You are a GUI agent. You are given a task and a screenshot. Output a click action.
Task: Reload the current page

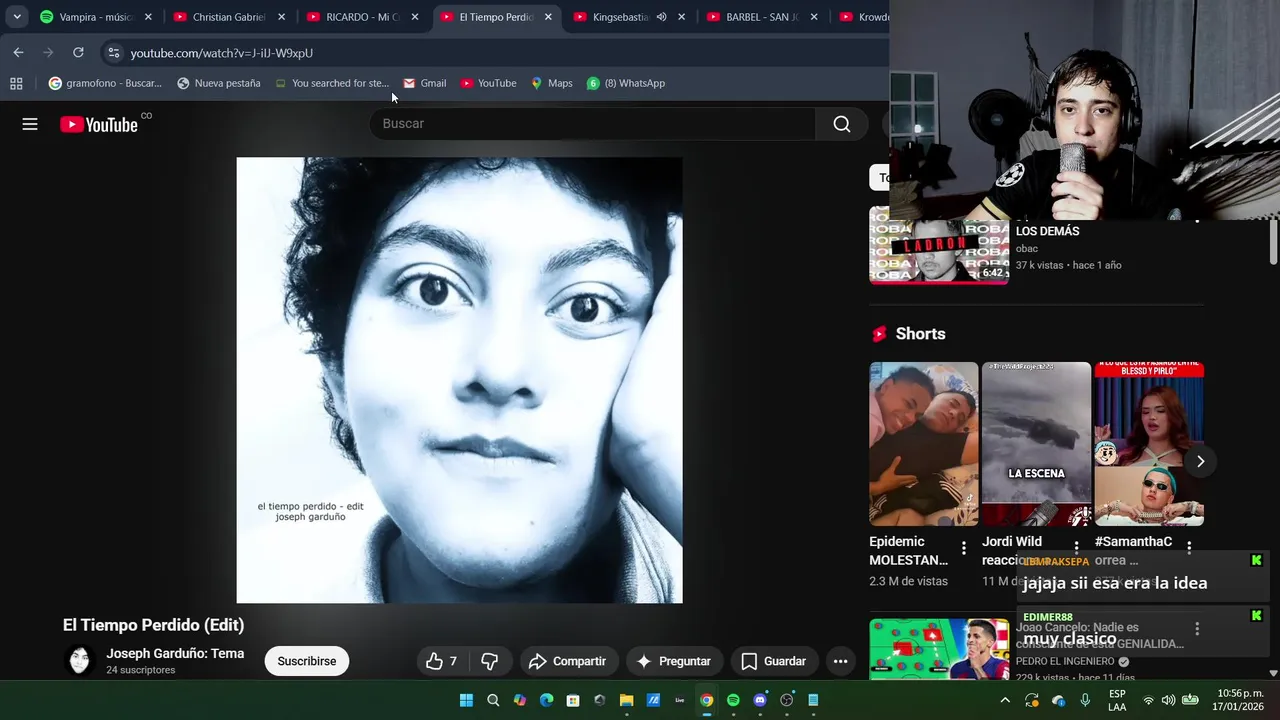click(x=78, y=53)
